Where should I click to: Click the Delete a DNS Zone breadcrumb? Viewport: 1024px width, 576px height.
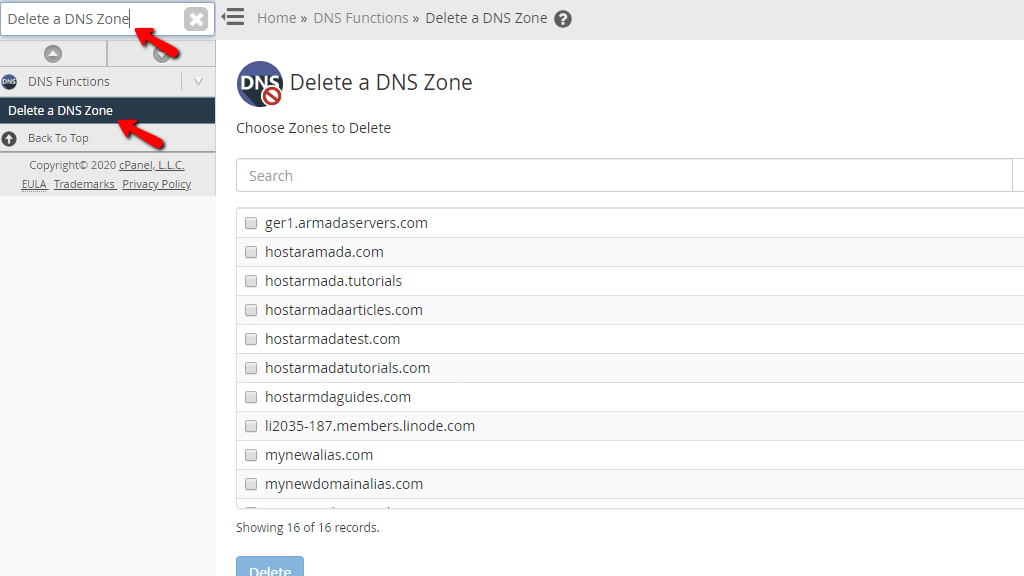tap(486, 18)
